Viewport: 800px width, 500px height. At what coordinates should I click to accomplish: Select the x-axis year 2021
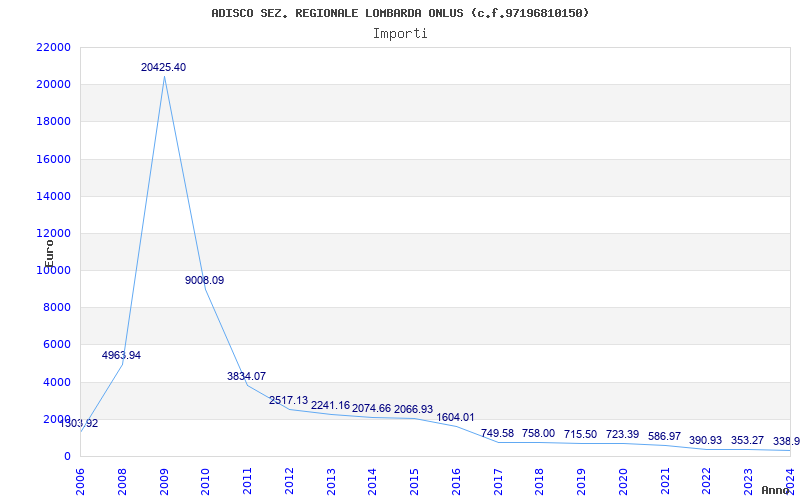pyautogui.click(x=665, y=481)
